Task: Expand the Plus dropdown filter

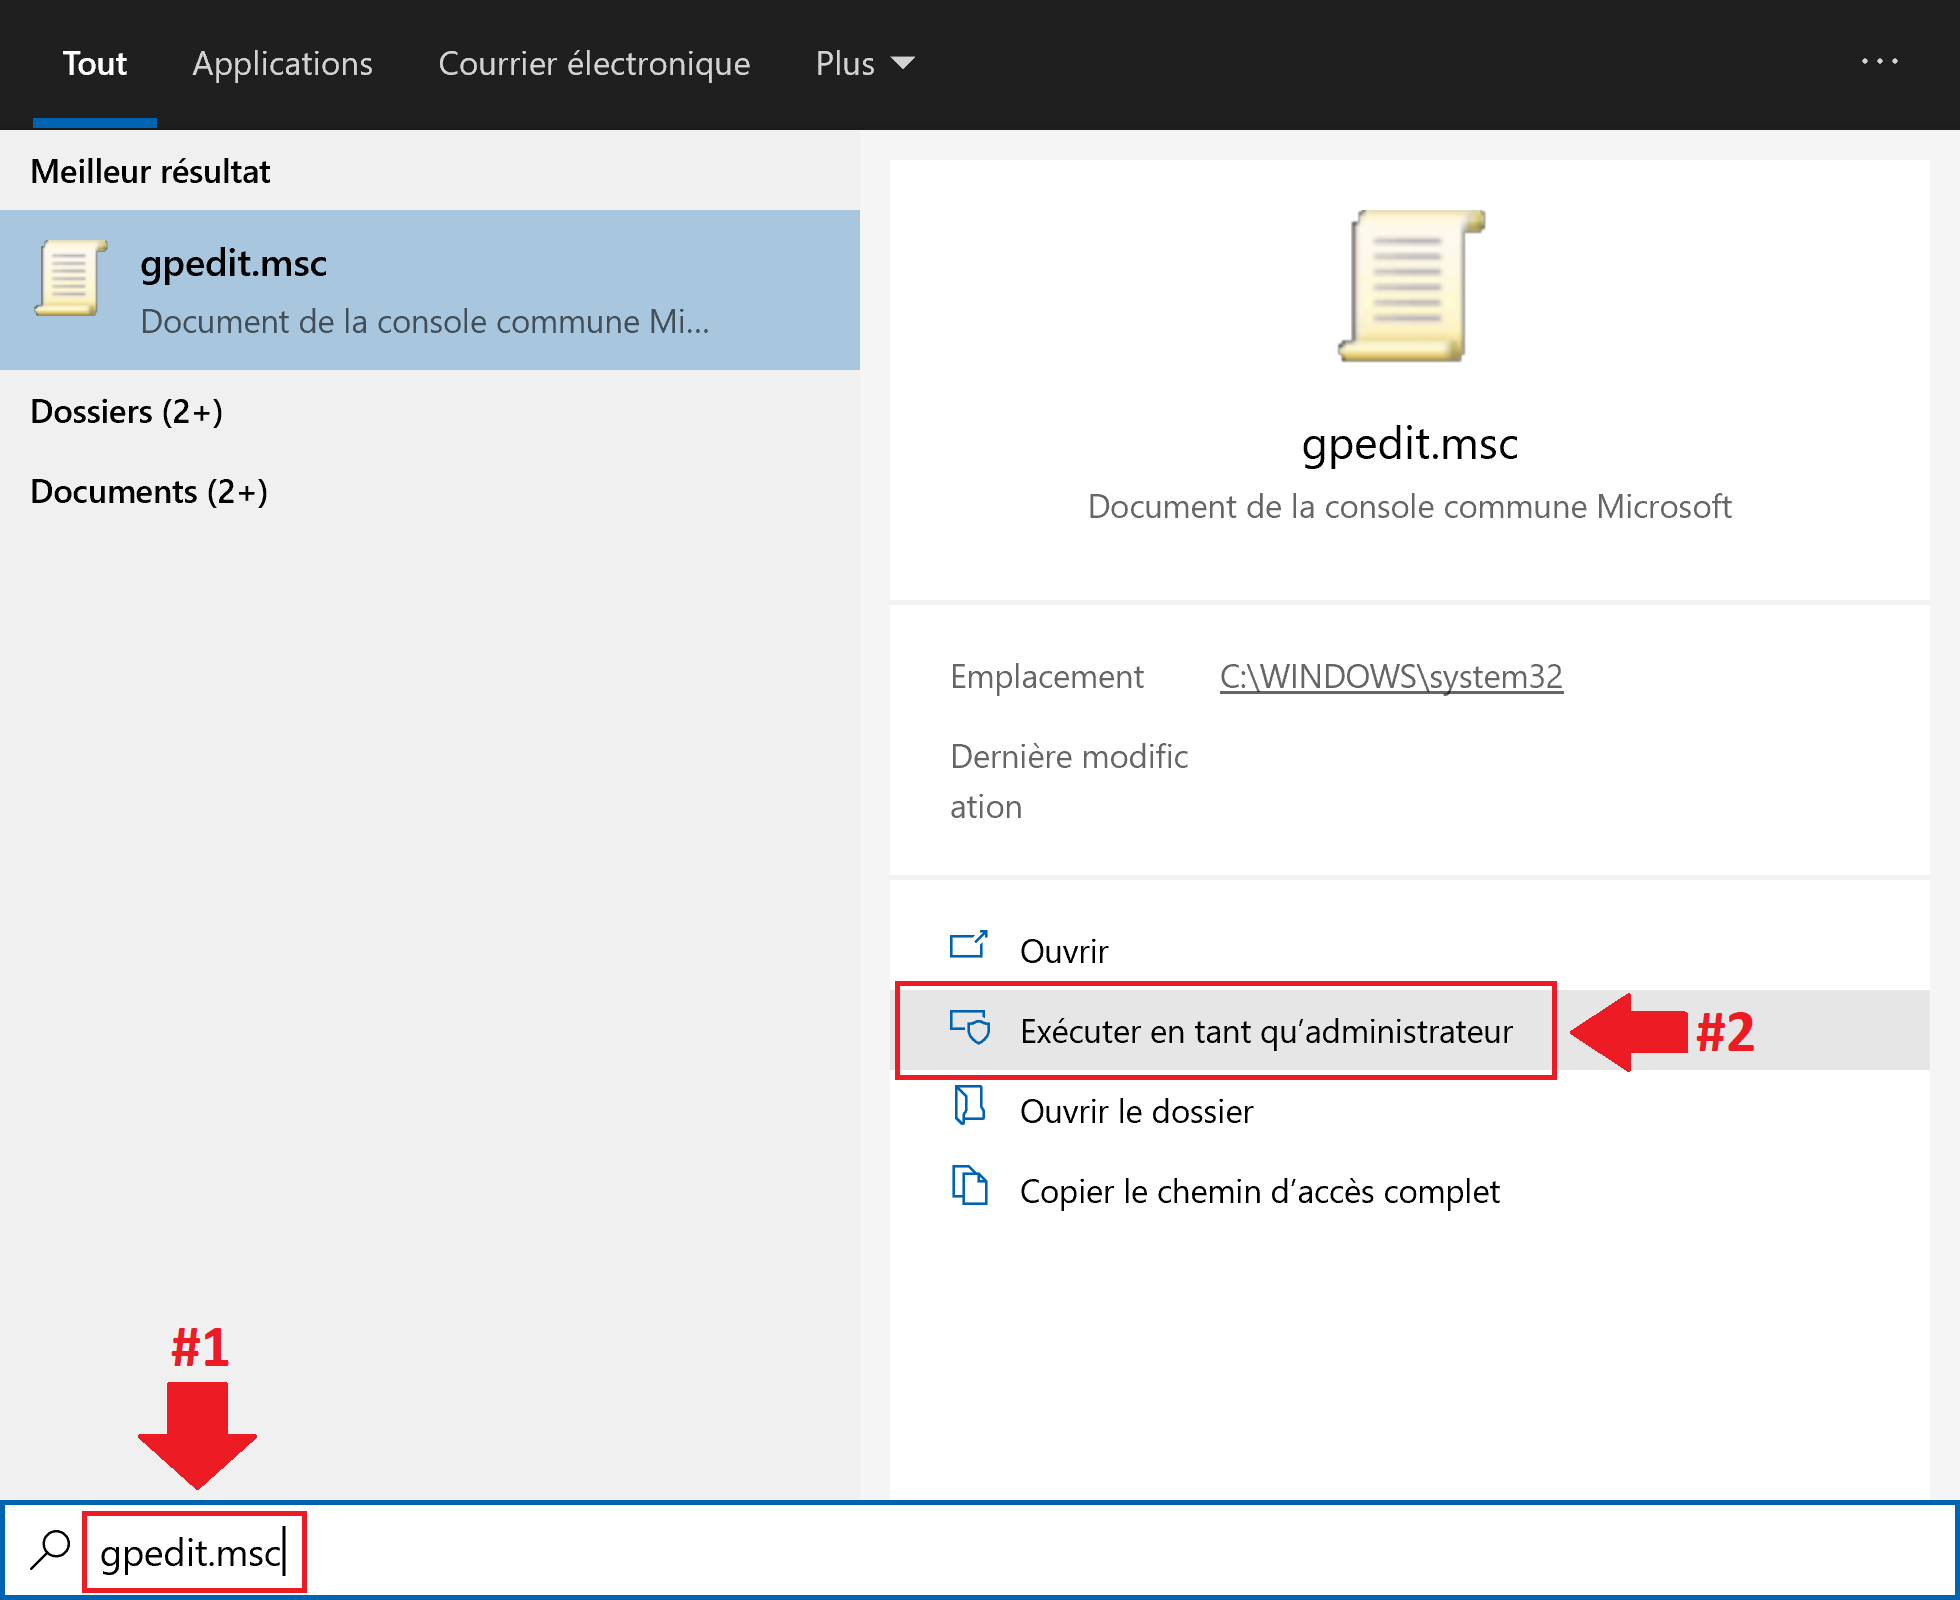Action: [x=864, y=64]
